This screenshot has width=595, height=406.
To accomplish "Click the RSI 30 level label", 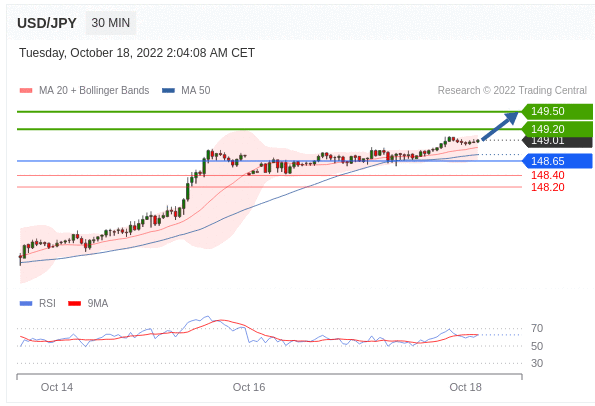I will click(x=537, y=363).
